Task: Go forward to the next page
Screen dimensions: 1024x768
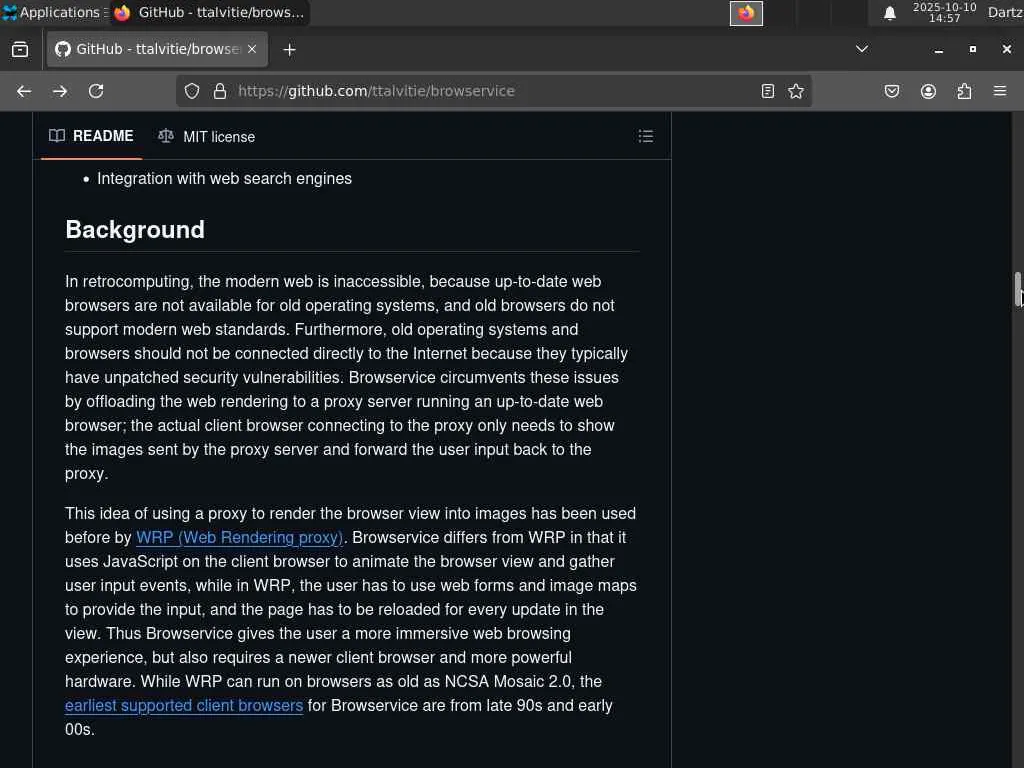Action: pyautogui.click(x=60, y=91)
